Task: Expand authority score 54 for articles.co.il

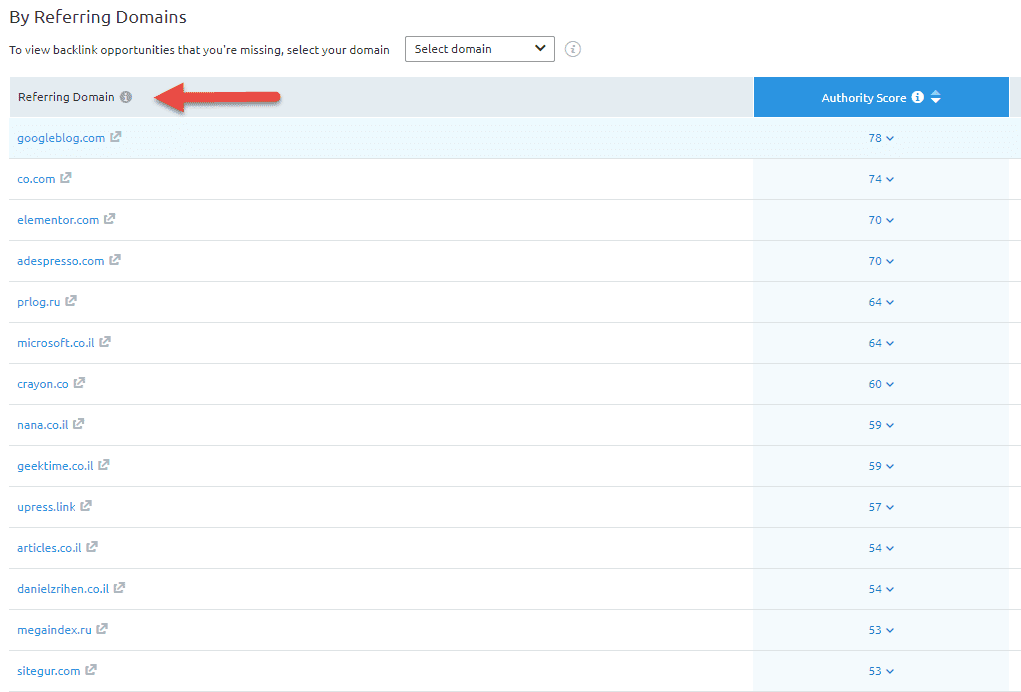Action: tap(881, 548)
